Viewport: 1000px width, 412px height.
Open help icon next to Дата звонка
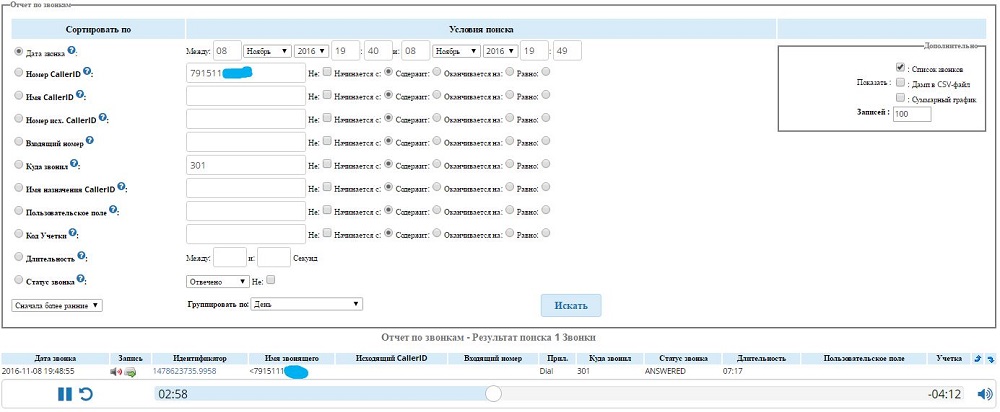point(72,50)
